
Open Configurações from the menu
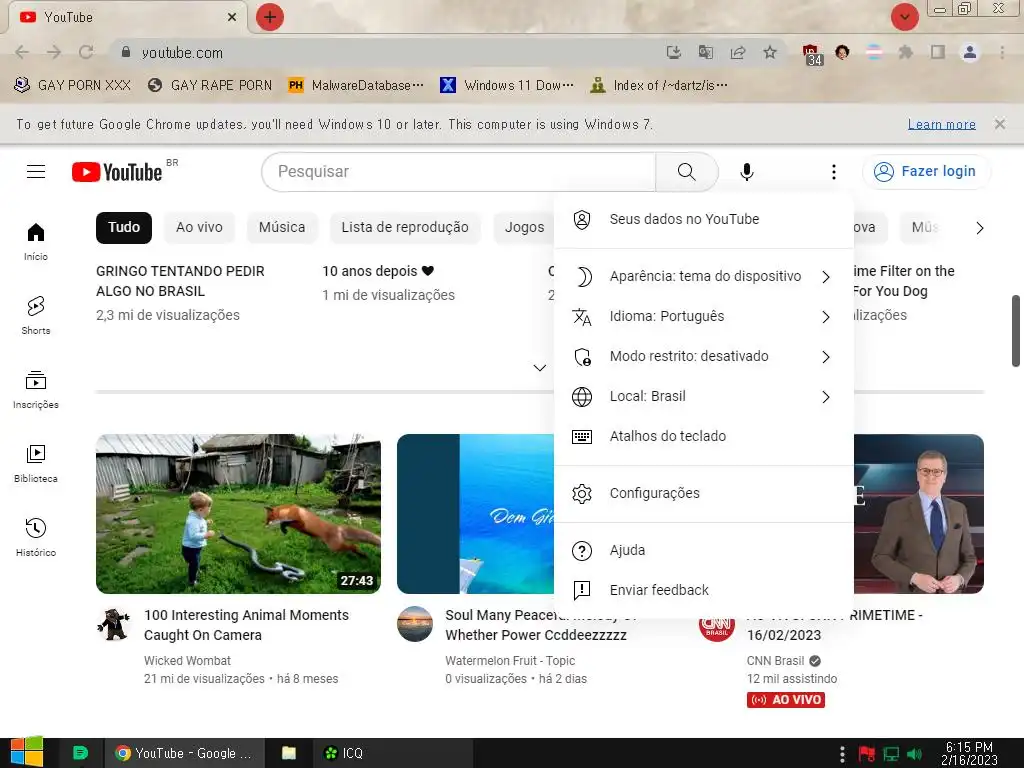703,494
